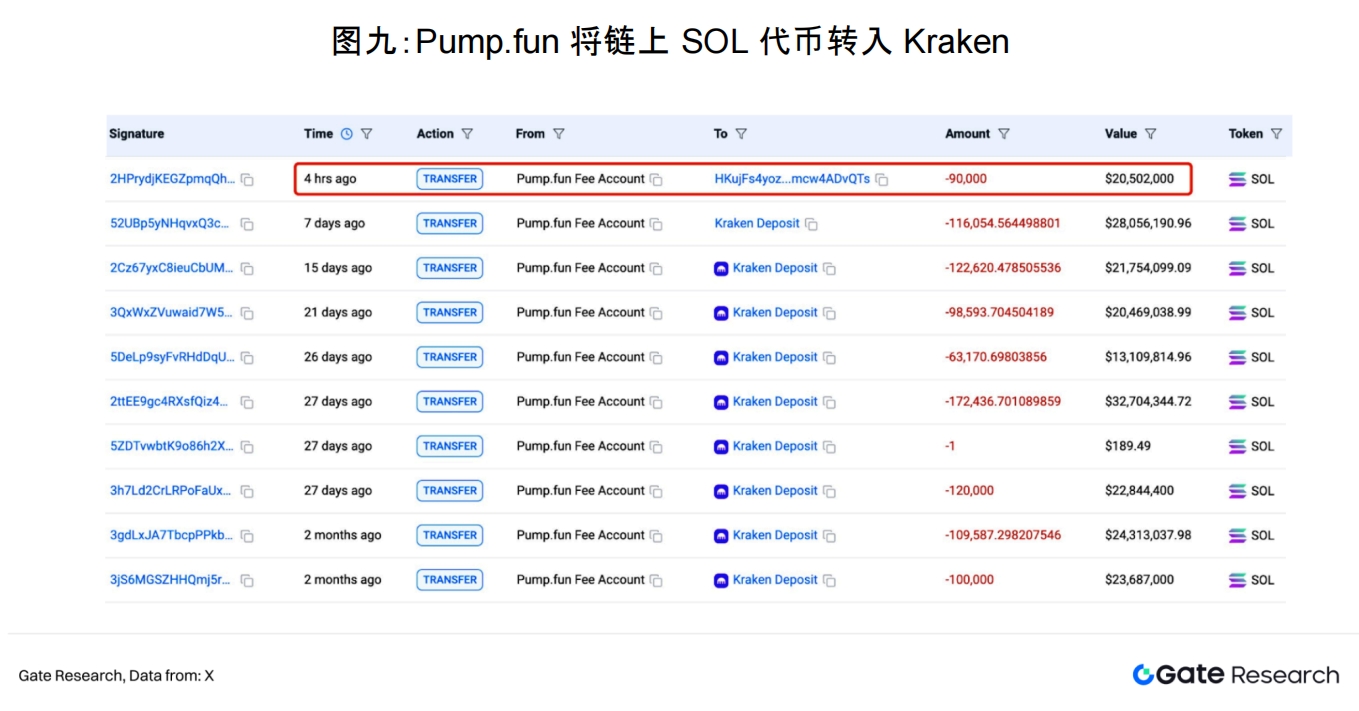Click value $21,754,099.09

[x=1148, y=268]
